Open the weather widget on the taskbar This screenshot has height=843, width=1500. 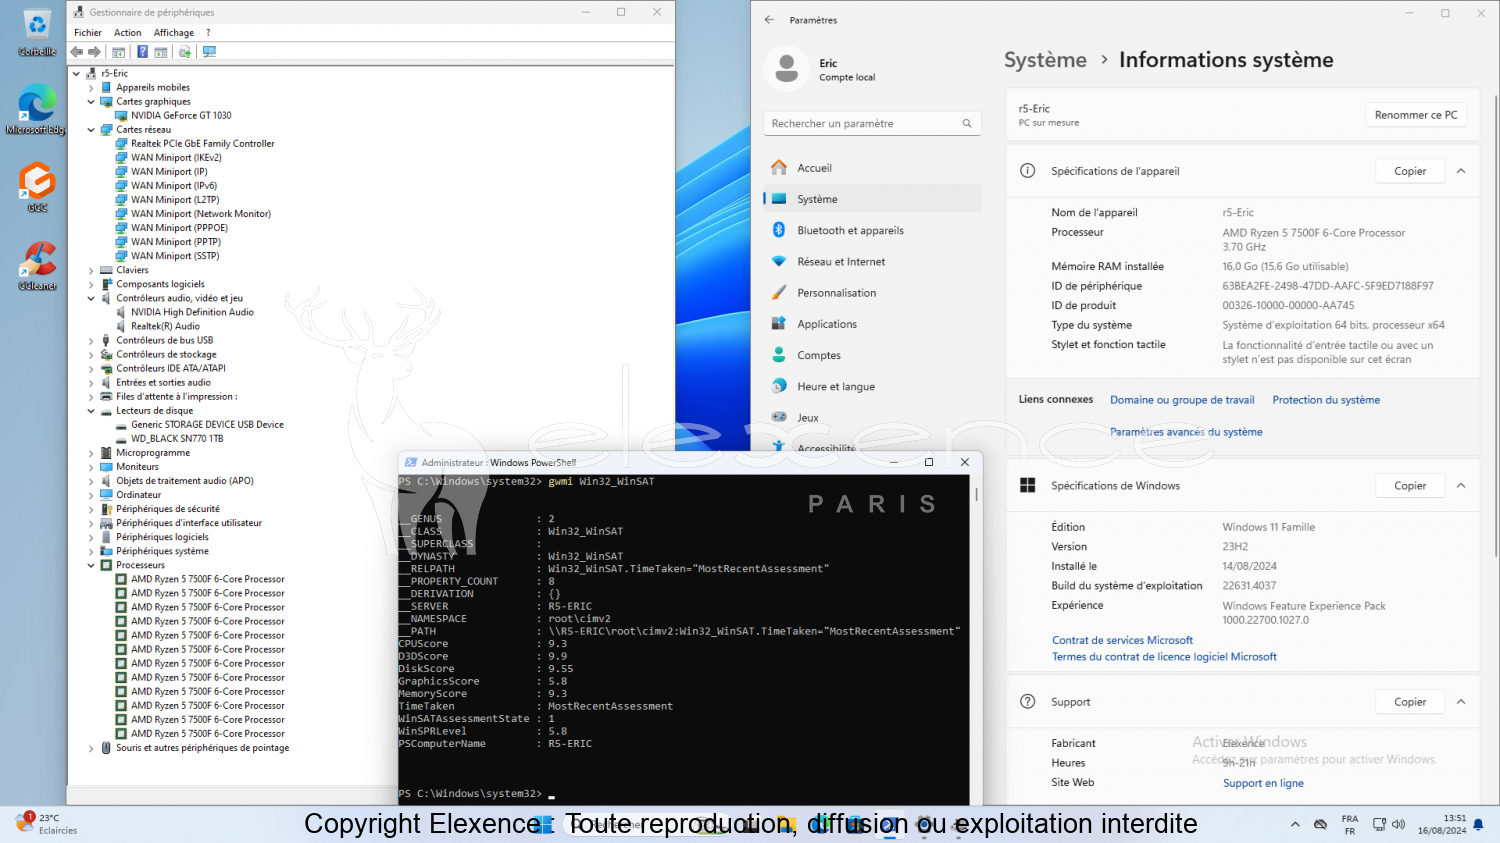[x=47, y=824]
